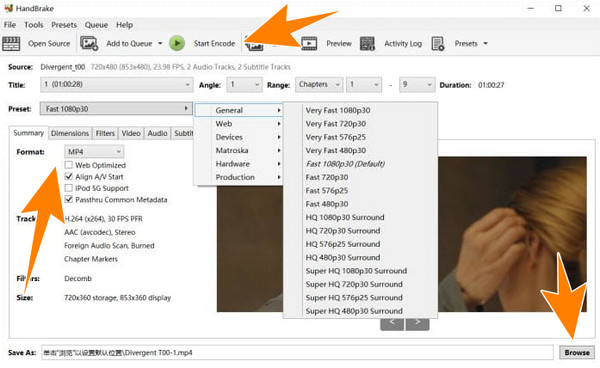Expand the Devices preset category
This screenshot has width=600, height=368.
[x=239, y=137]
